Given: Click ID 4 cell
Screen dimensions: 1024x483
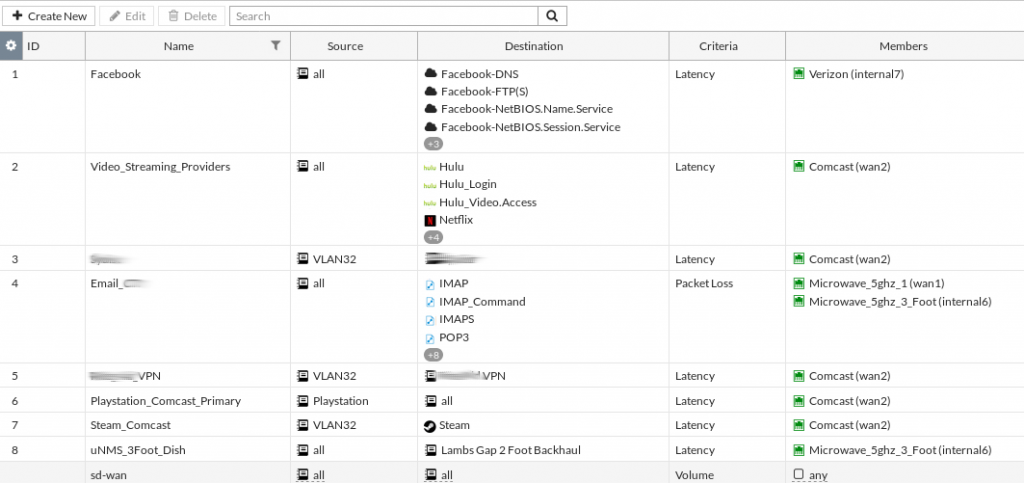Looking at the screenshot, I should click(x=15, y=283).
